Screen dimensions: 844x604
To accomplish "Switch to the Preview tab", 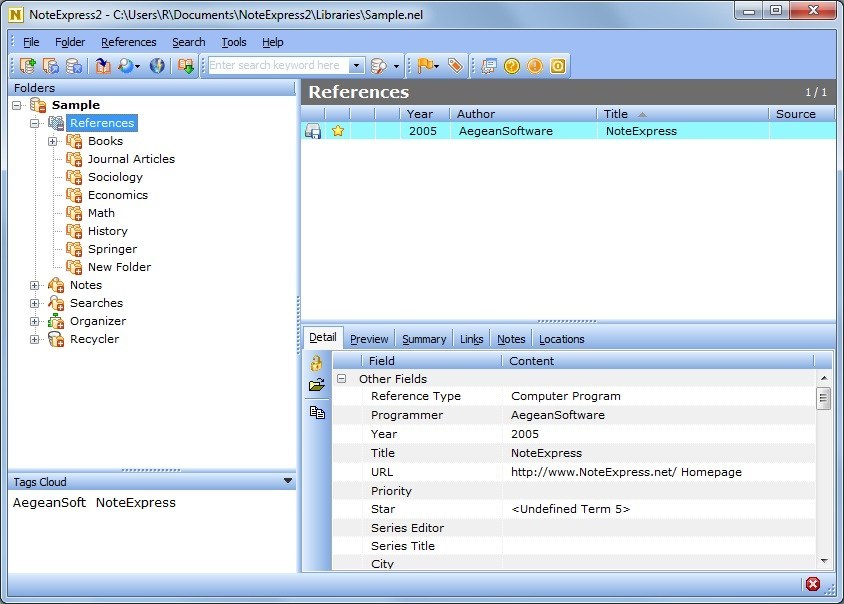I will [x=369, y=339].
